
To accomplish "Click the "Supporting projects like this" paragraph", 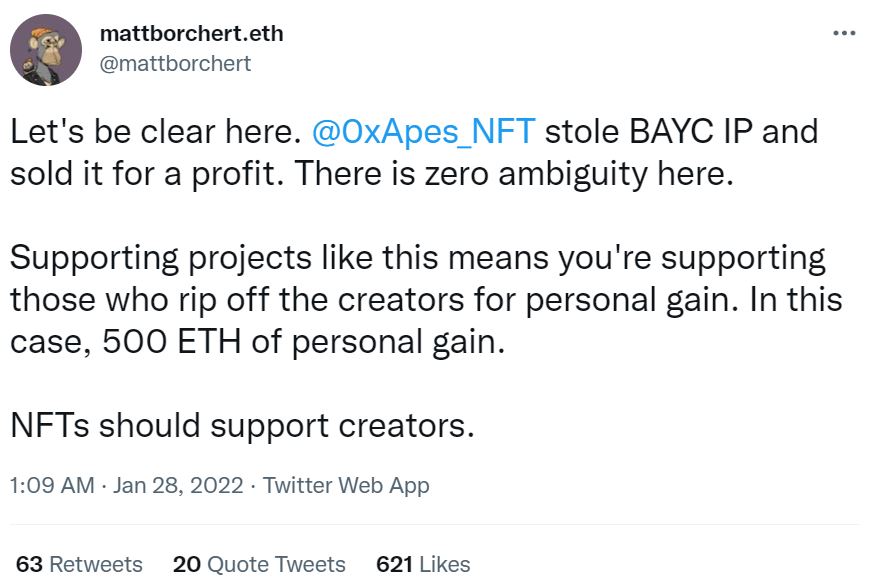I will (x=426, y=300).
